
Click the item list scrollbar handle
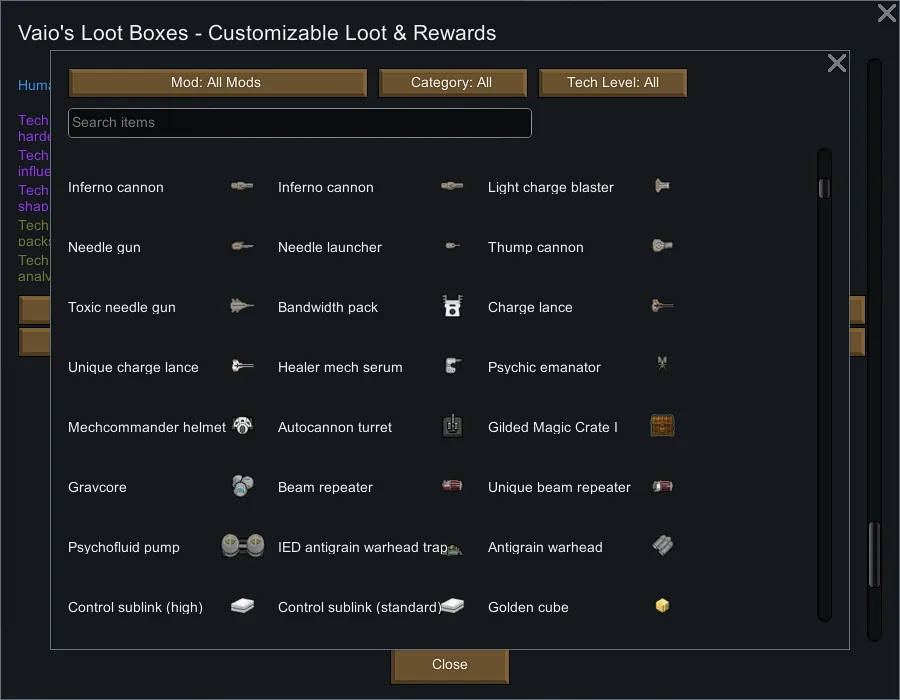click(x=824, y=188)
